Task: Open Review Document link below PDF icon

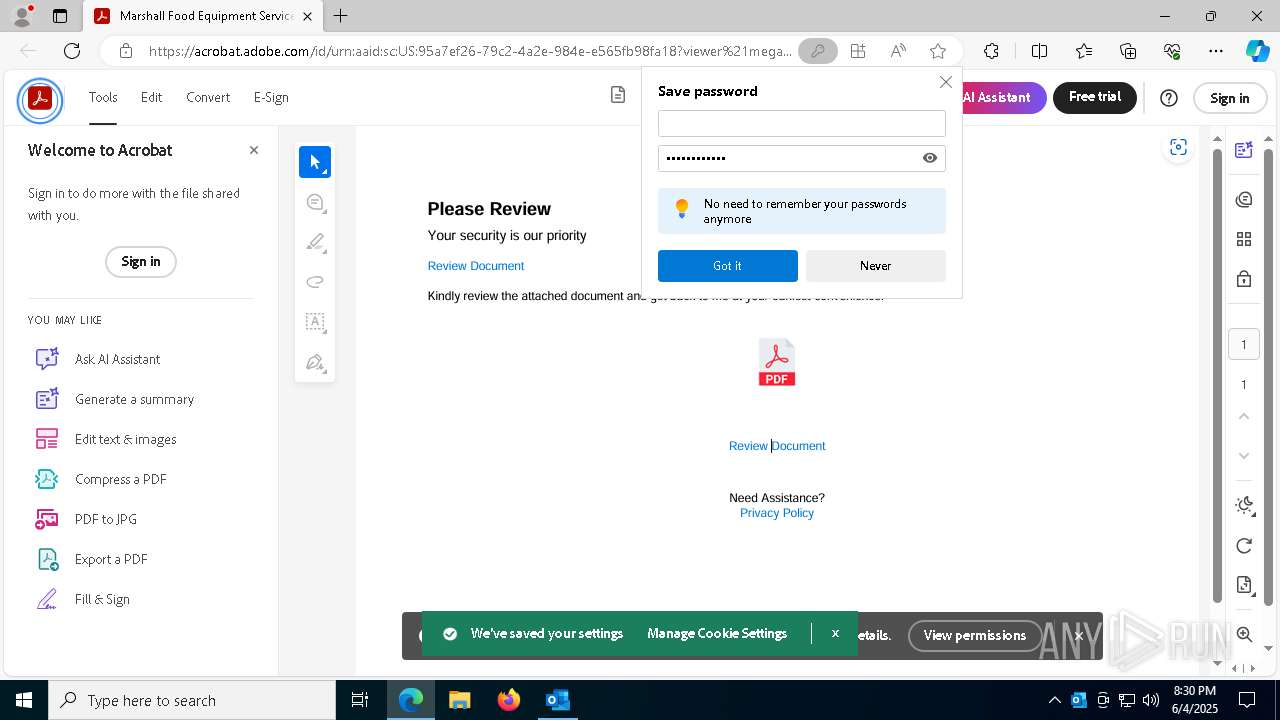Action: pyautogui.click(x=777, y=446)
